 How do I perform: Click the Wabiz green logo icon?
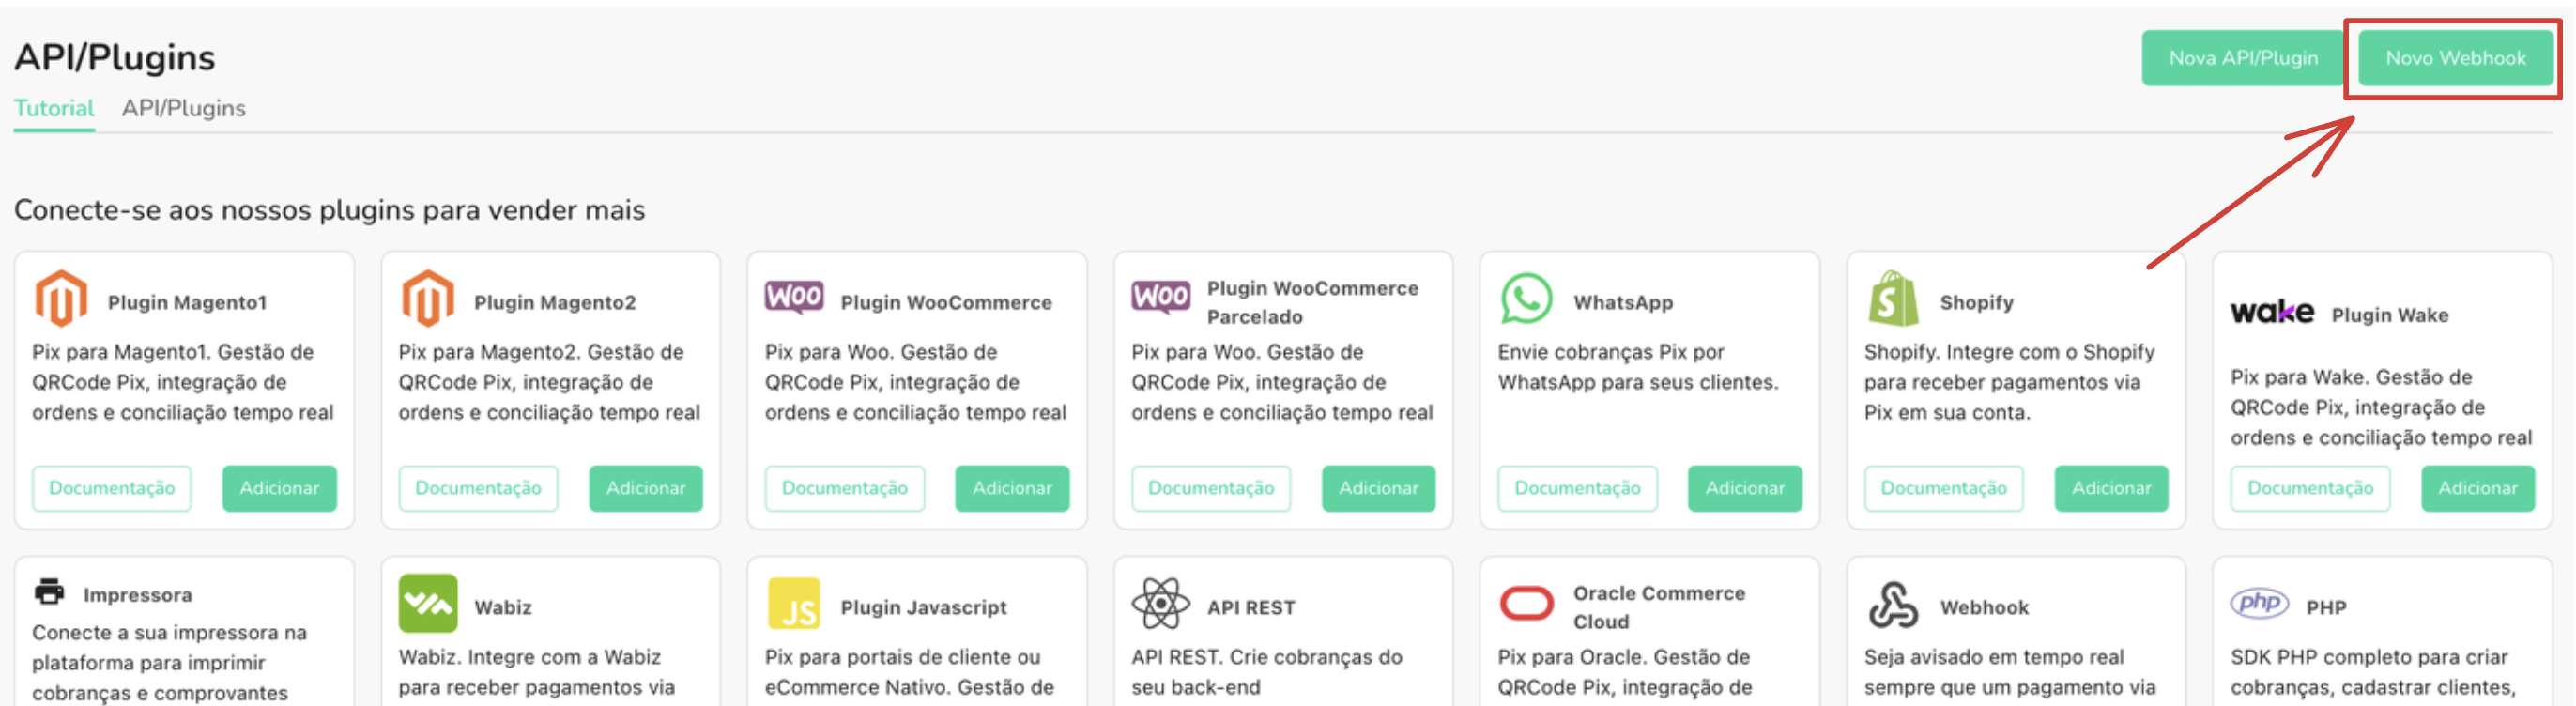(x=428, y=603)
